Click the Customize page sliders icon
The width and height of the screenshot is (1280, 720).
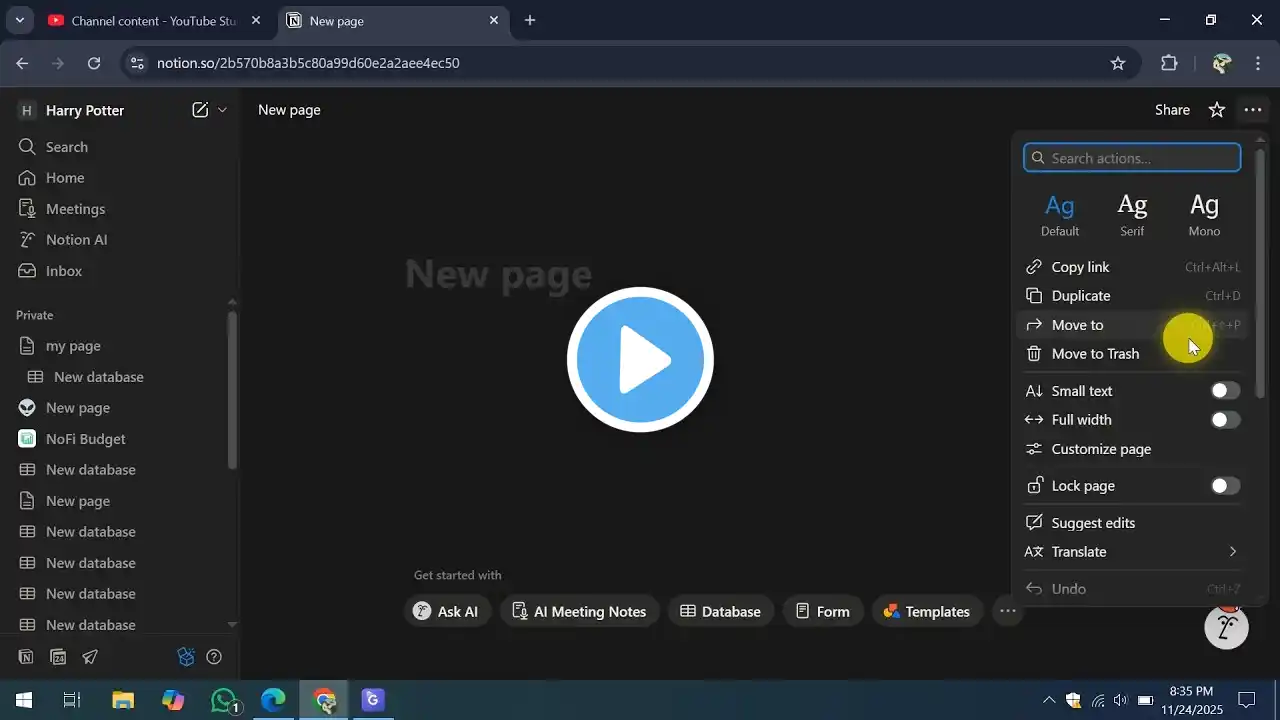point(1034,449)
